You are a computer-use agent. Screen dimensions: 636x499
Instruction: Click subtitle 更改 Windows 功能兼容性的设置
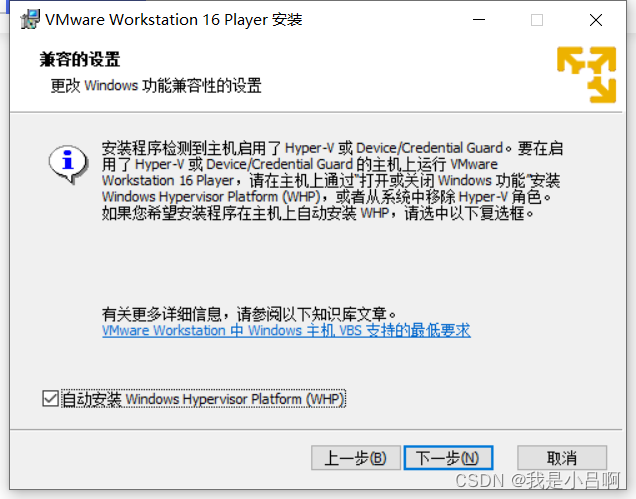[156, 86]
